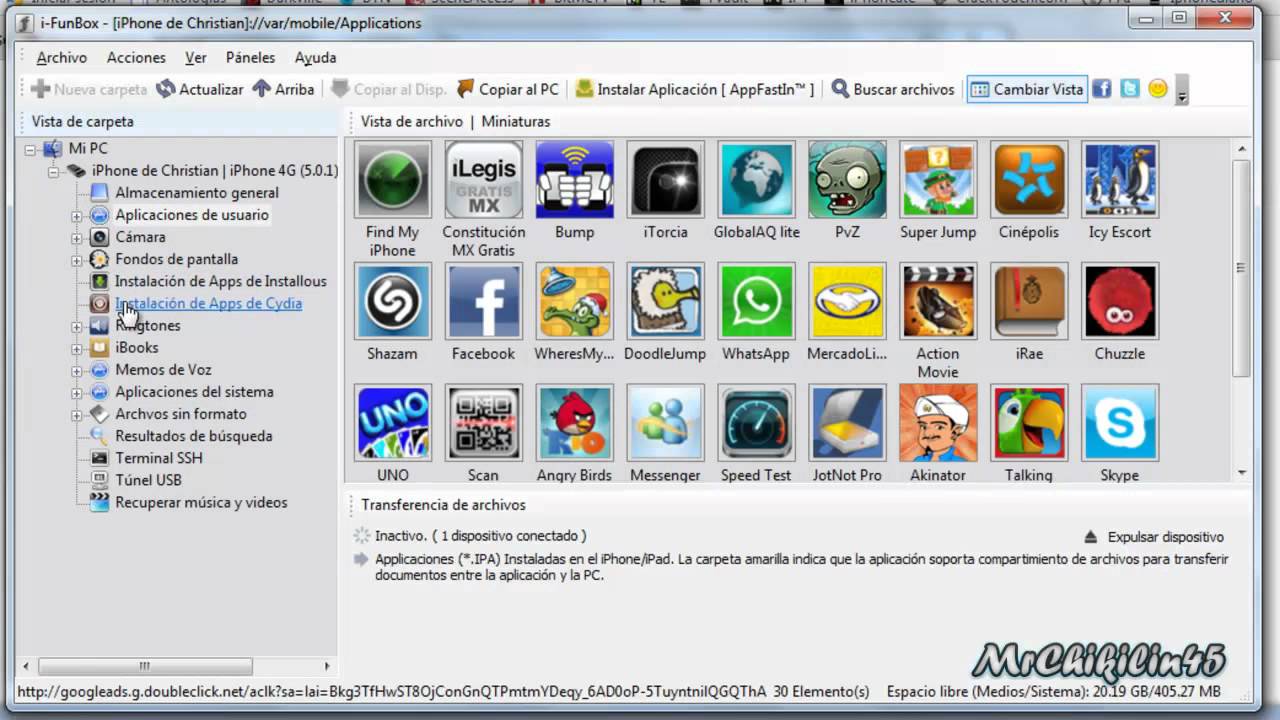Select the Scan QR app icon
Screen dimensions: 1280x720
point(483,423)
